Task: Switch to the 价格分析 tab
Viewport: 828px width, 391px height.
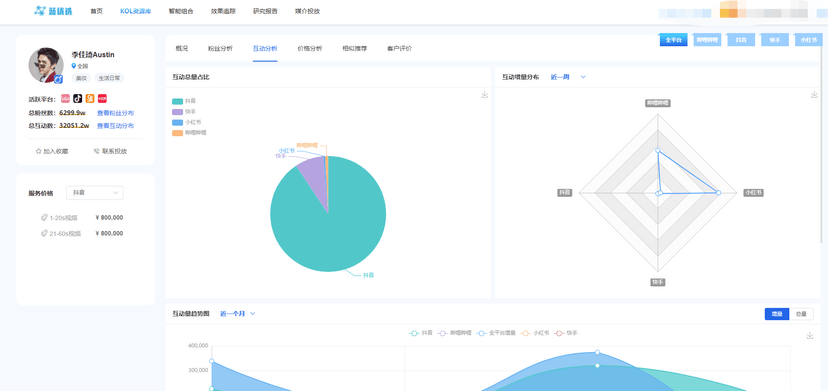Action: click(310, 49)
